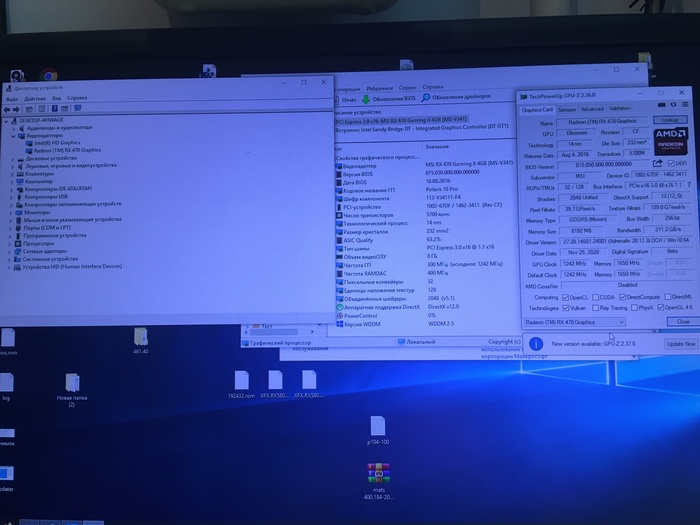Click the back arrow in Device Manager toolbar

8,108
